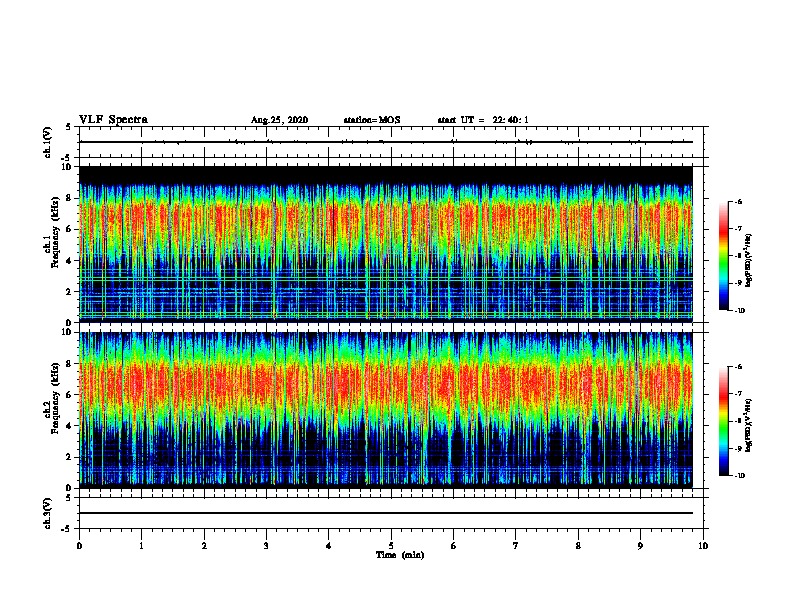
Task: Click the 'station=MOS' label
Action: 372,120
